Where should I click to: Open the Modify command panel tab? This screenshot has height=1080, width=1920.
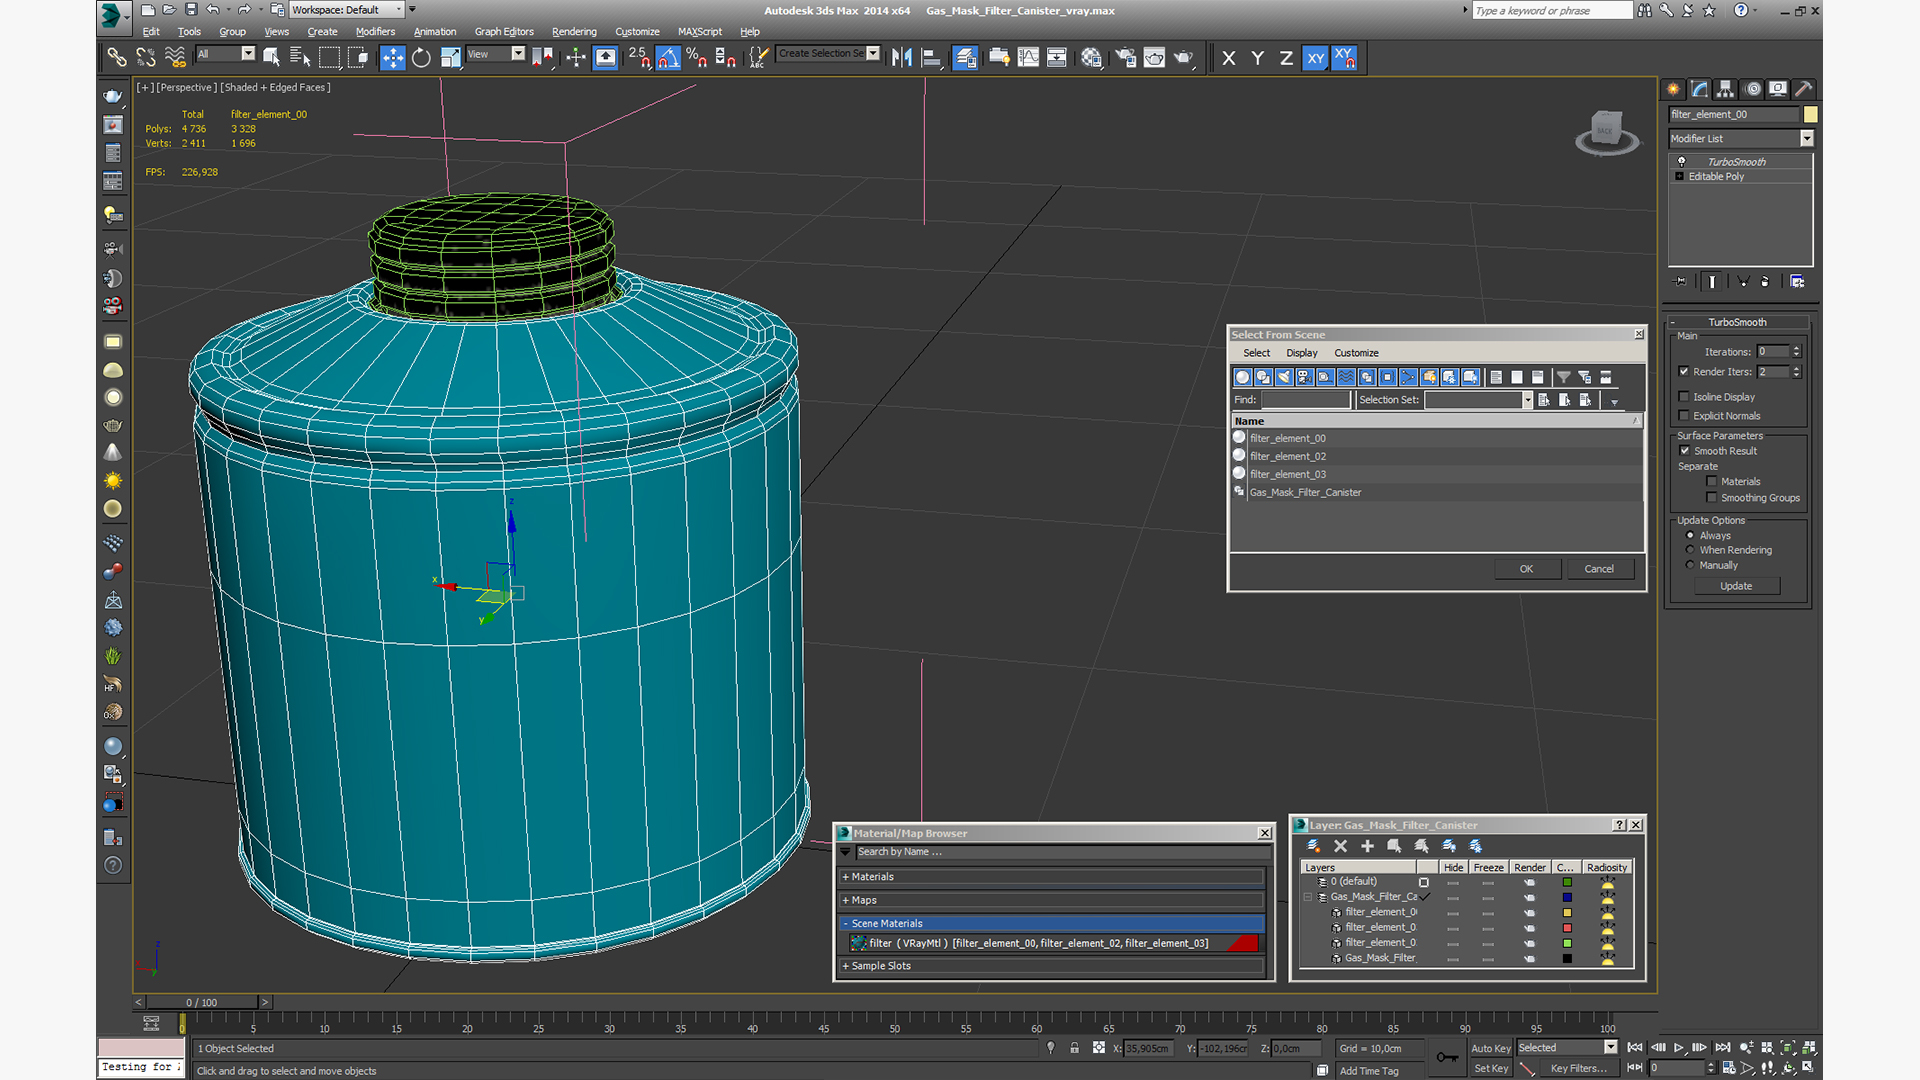tap(1700, 89)
